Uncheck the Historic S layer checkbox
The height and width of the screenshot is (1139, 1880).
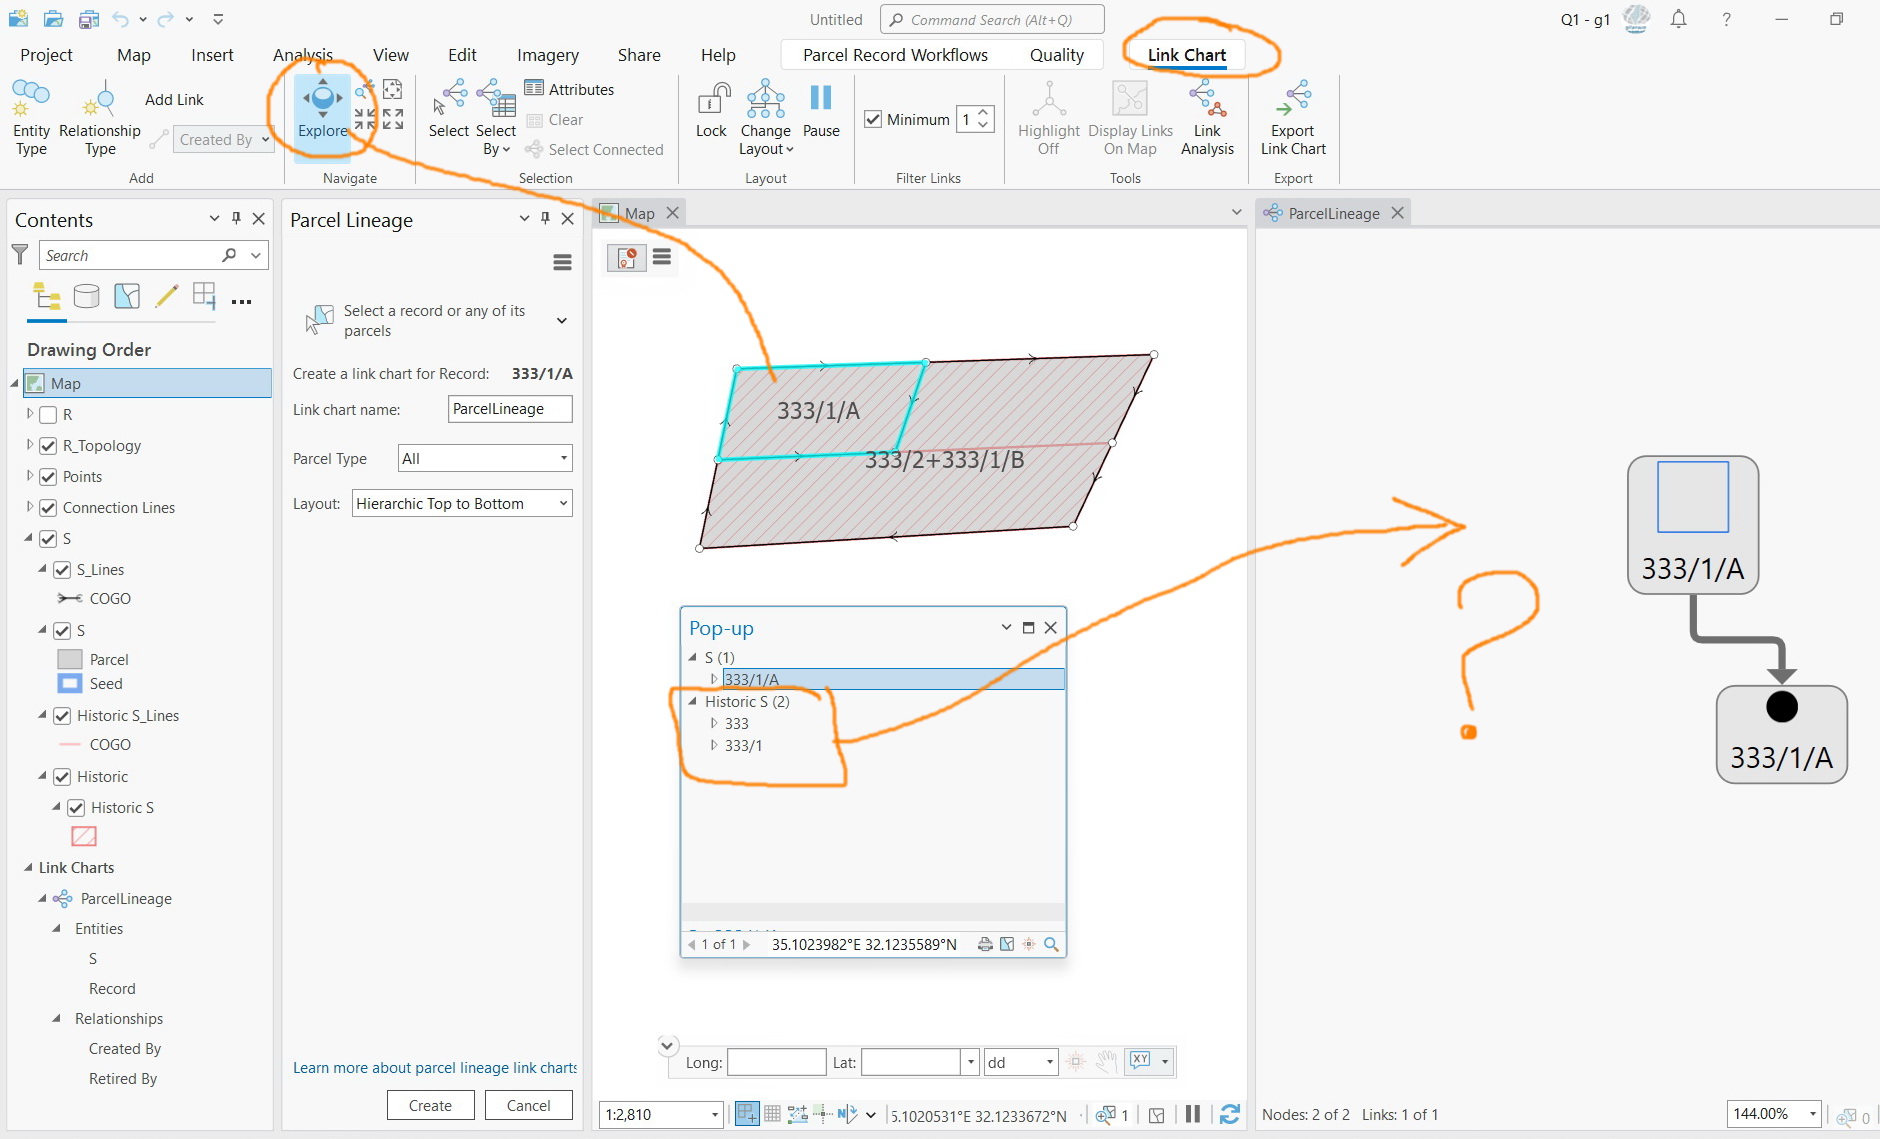coord(77,807)
